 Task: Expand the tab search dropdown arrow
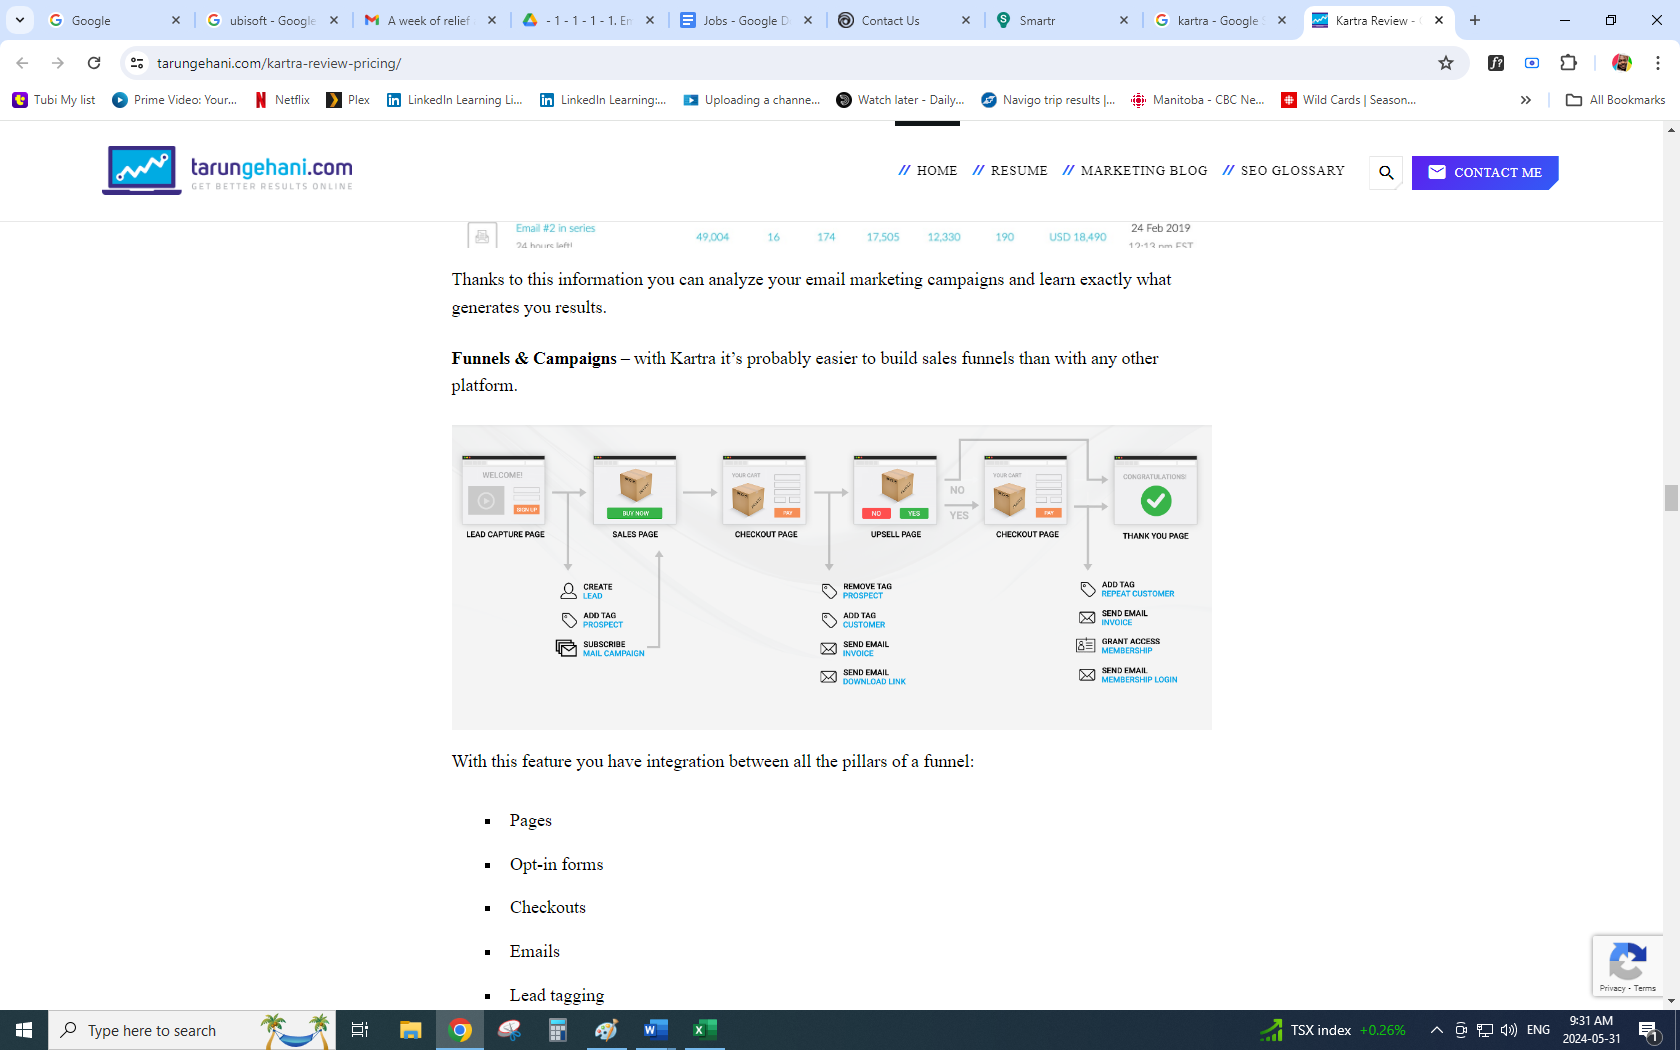20,20
